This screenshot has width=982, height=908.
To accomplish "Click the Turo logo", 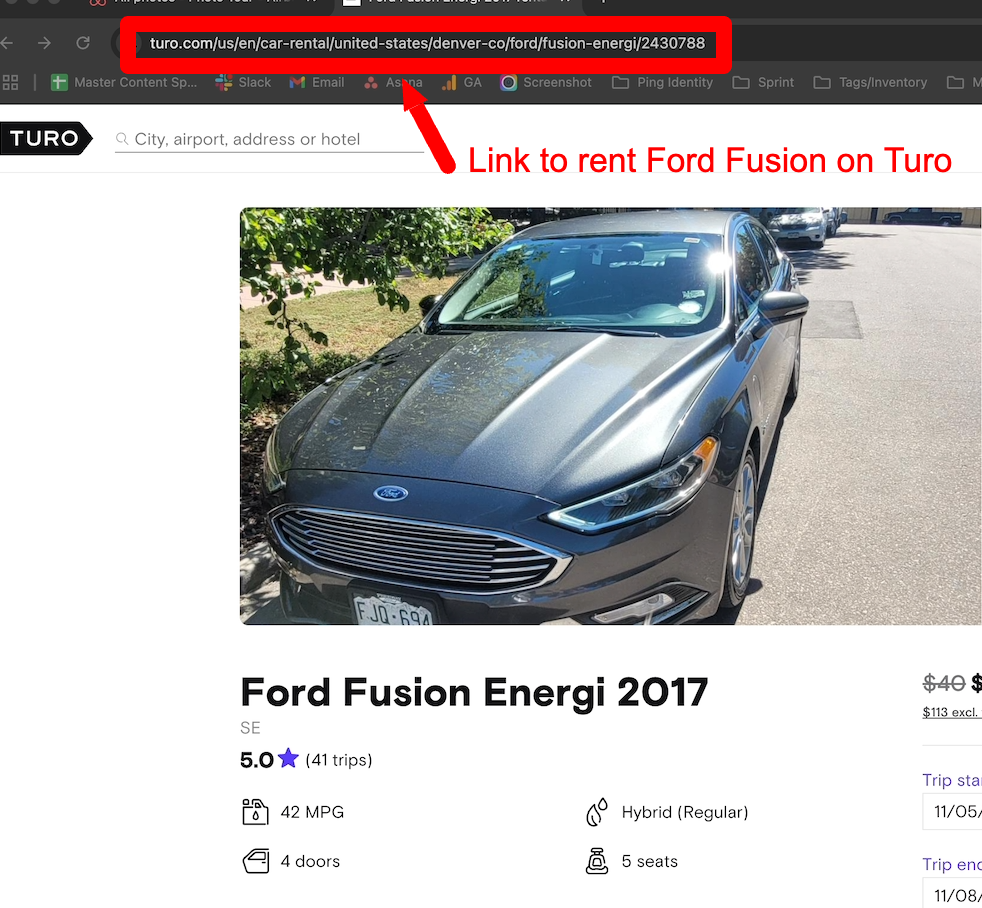I will point(45,138).
